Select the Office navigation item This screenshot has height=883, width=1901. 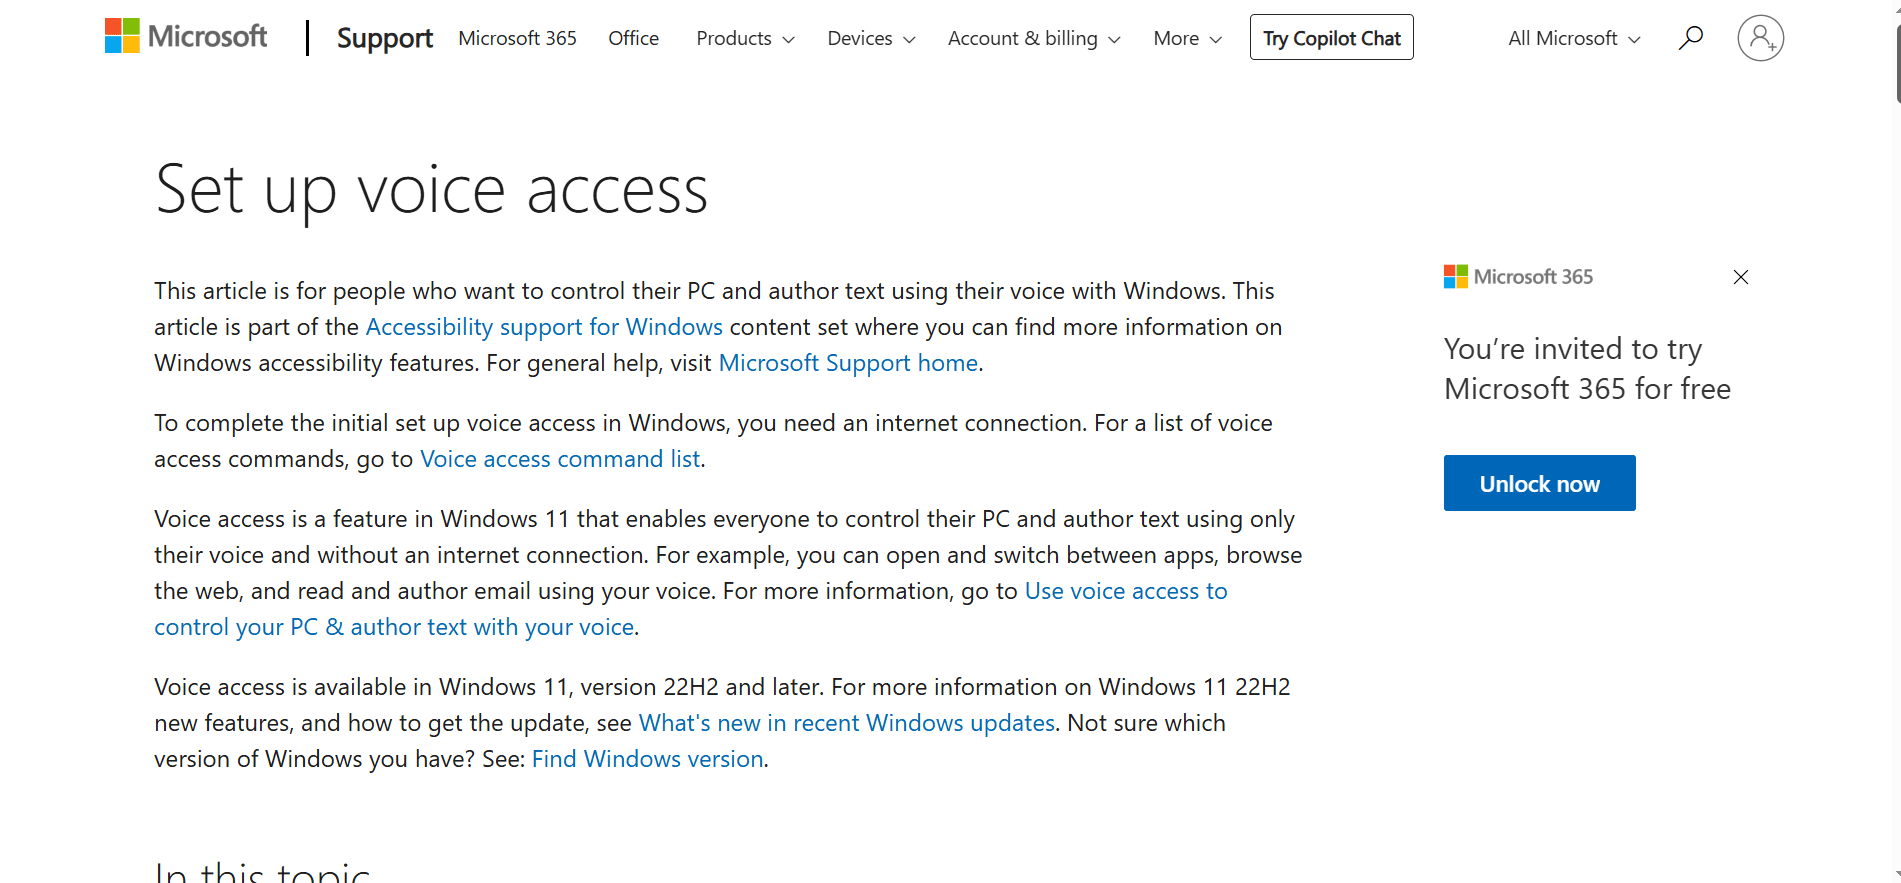point(633,38)
